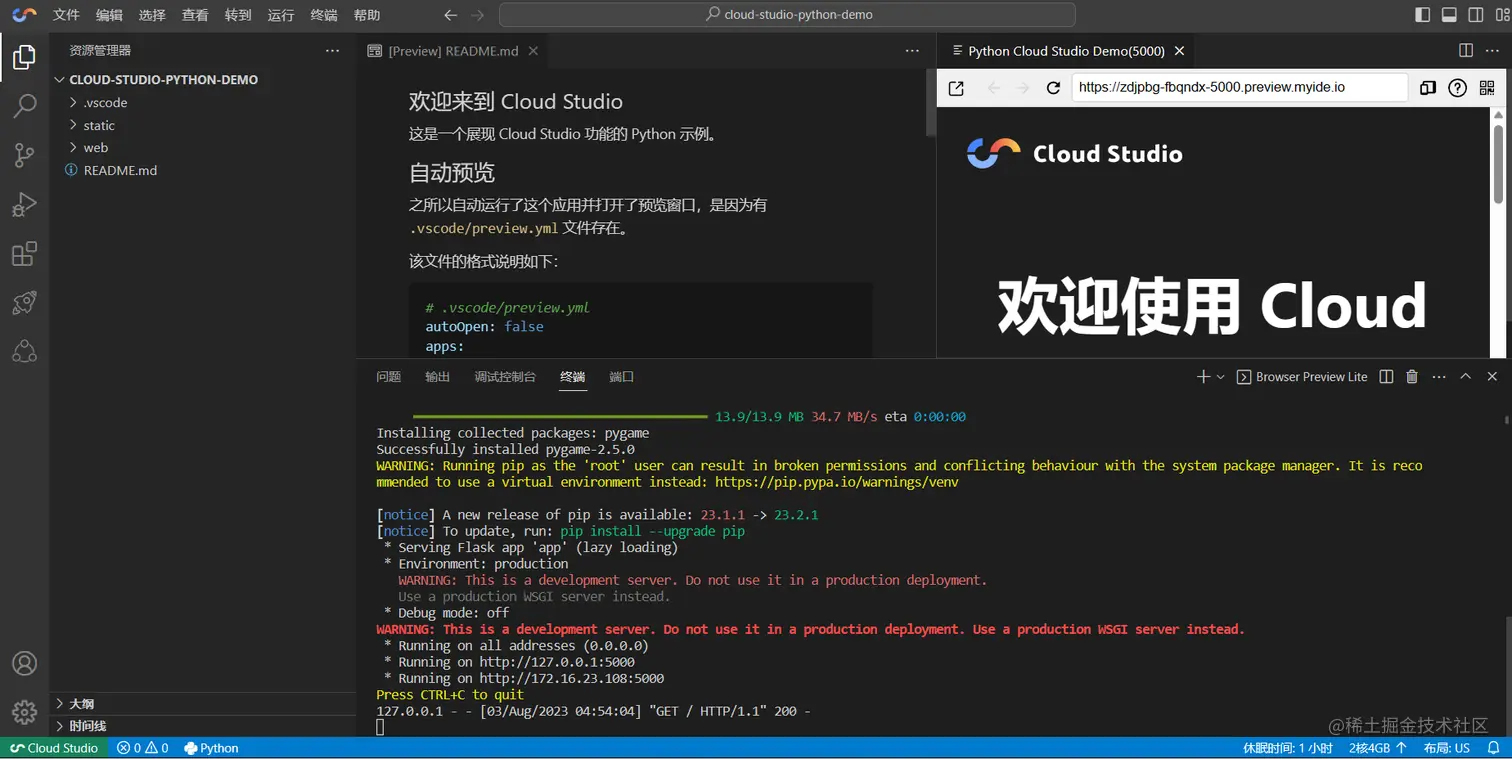Screen dimensions: 1512x759
Task: Expand the web folder
Action: point(203,147)
